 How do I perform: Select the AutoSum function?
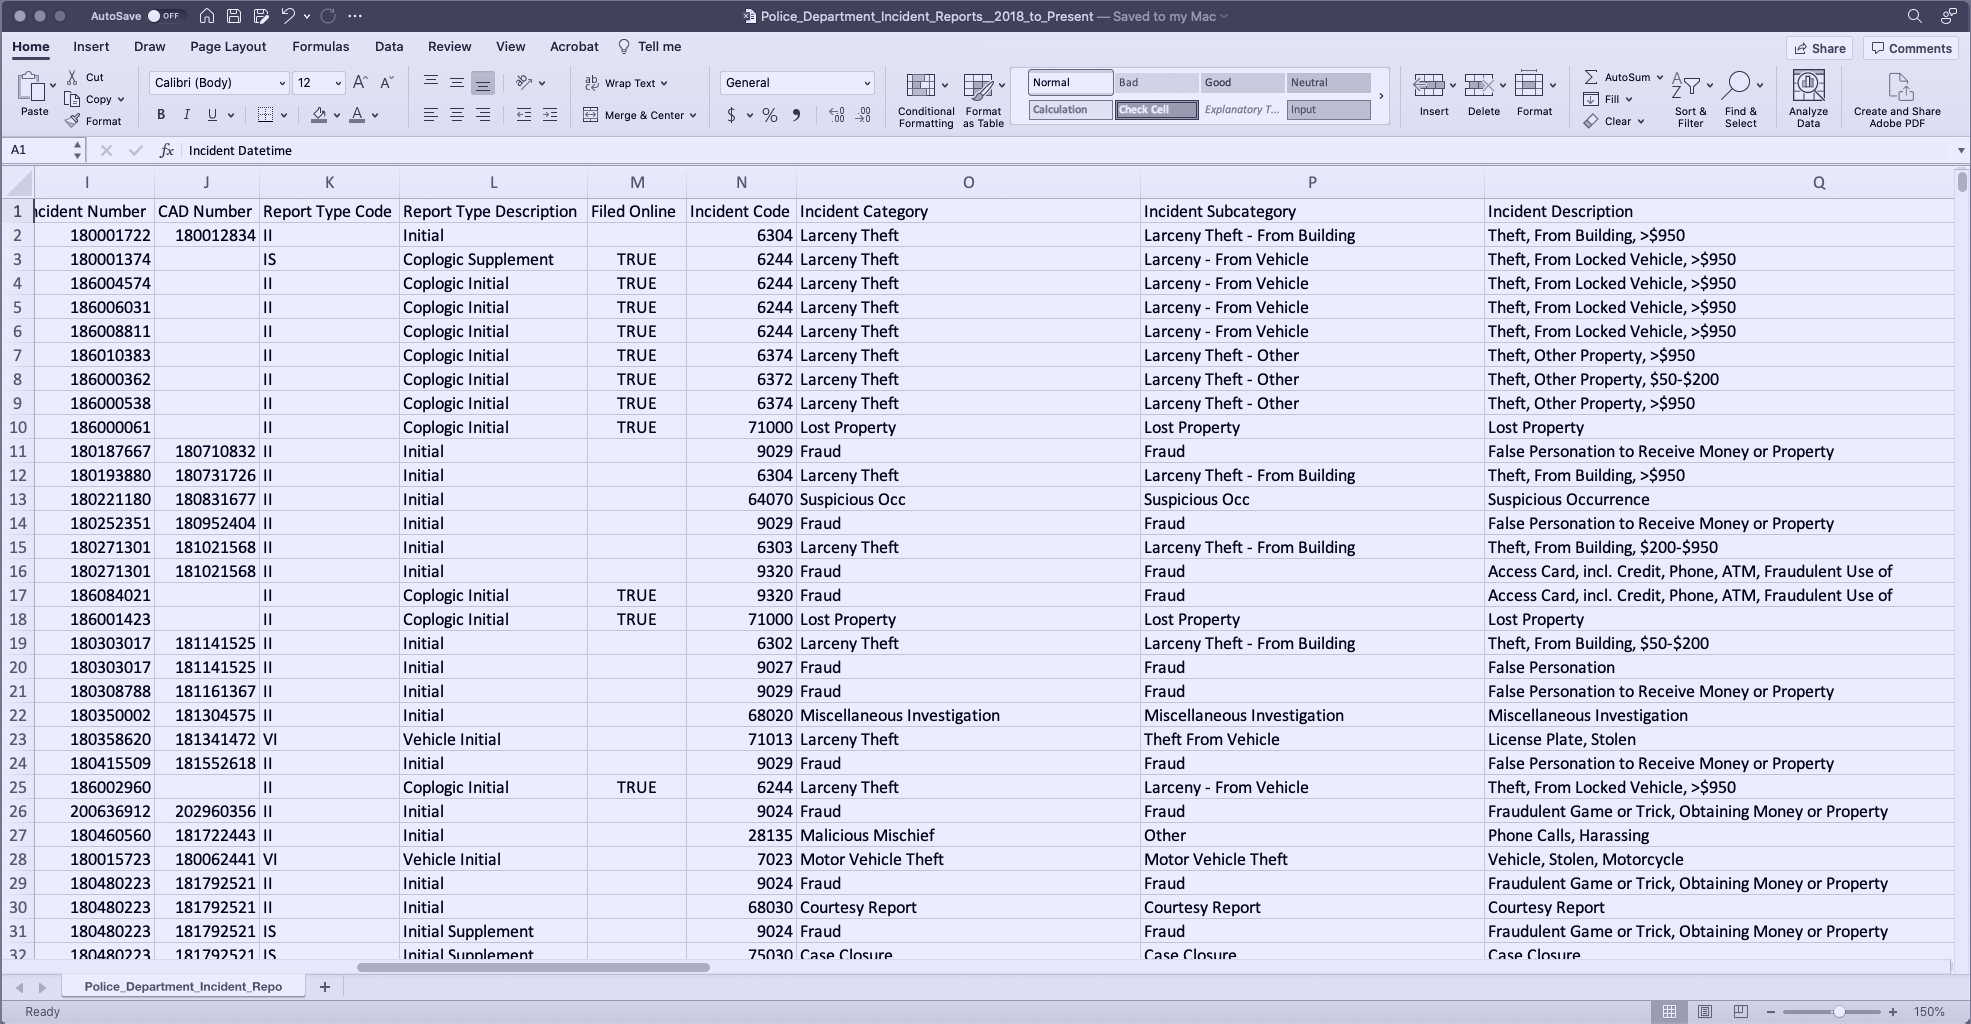pos(1620,76)
